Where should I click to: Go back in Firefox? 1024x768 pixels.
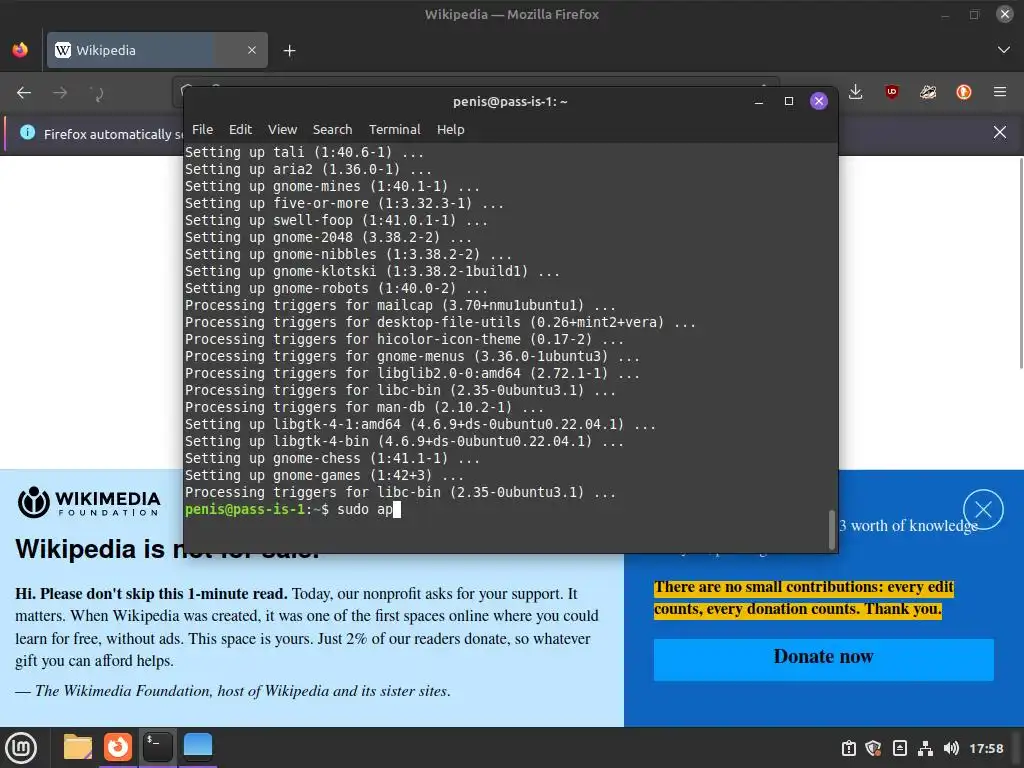coord(24,93)
